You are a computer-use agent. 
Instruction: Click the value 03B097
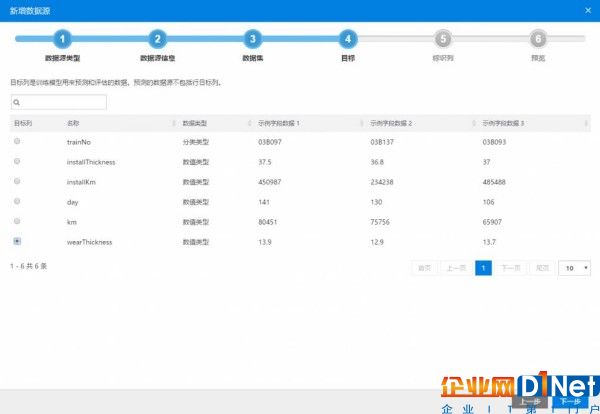coord(270,142)
